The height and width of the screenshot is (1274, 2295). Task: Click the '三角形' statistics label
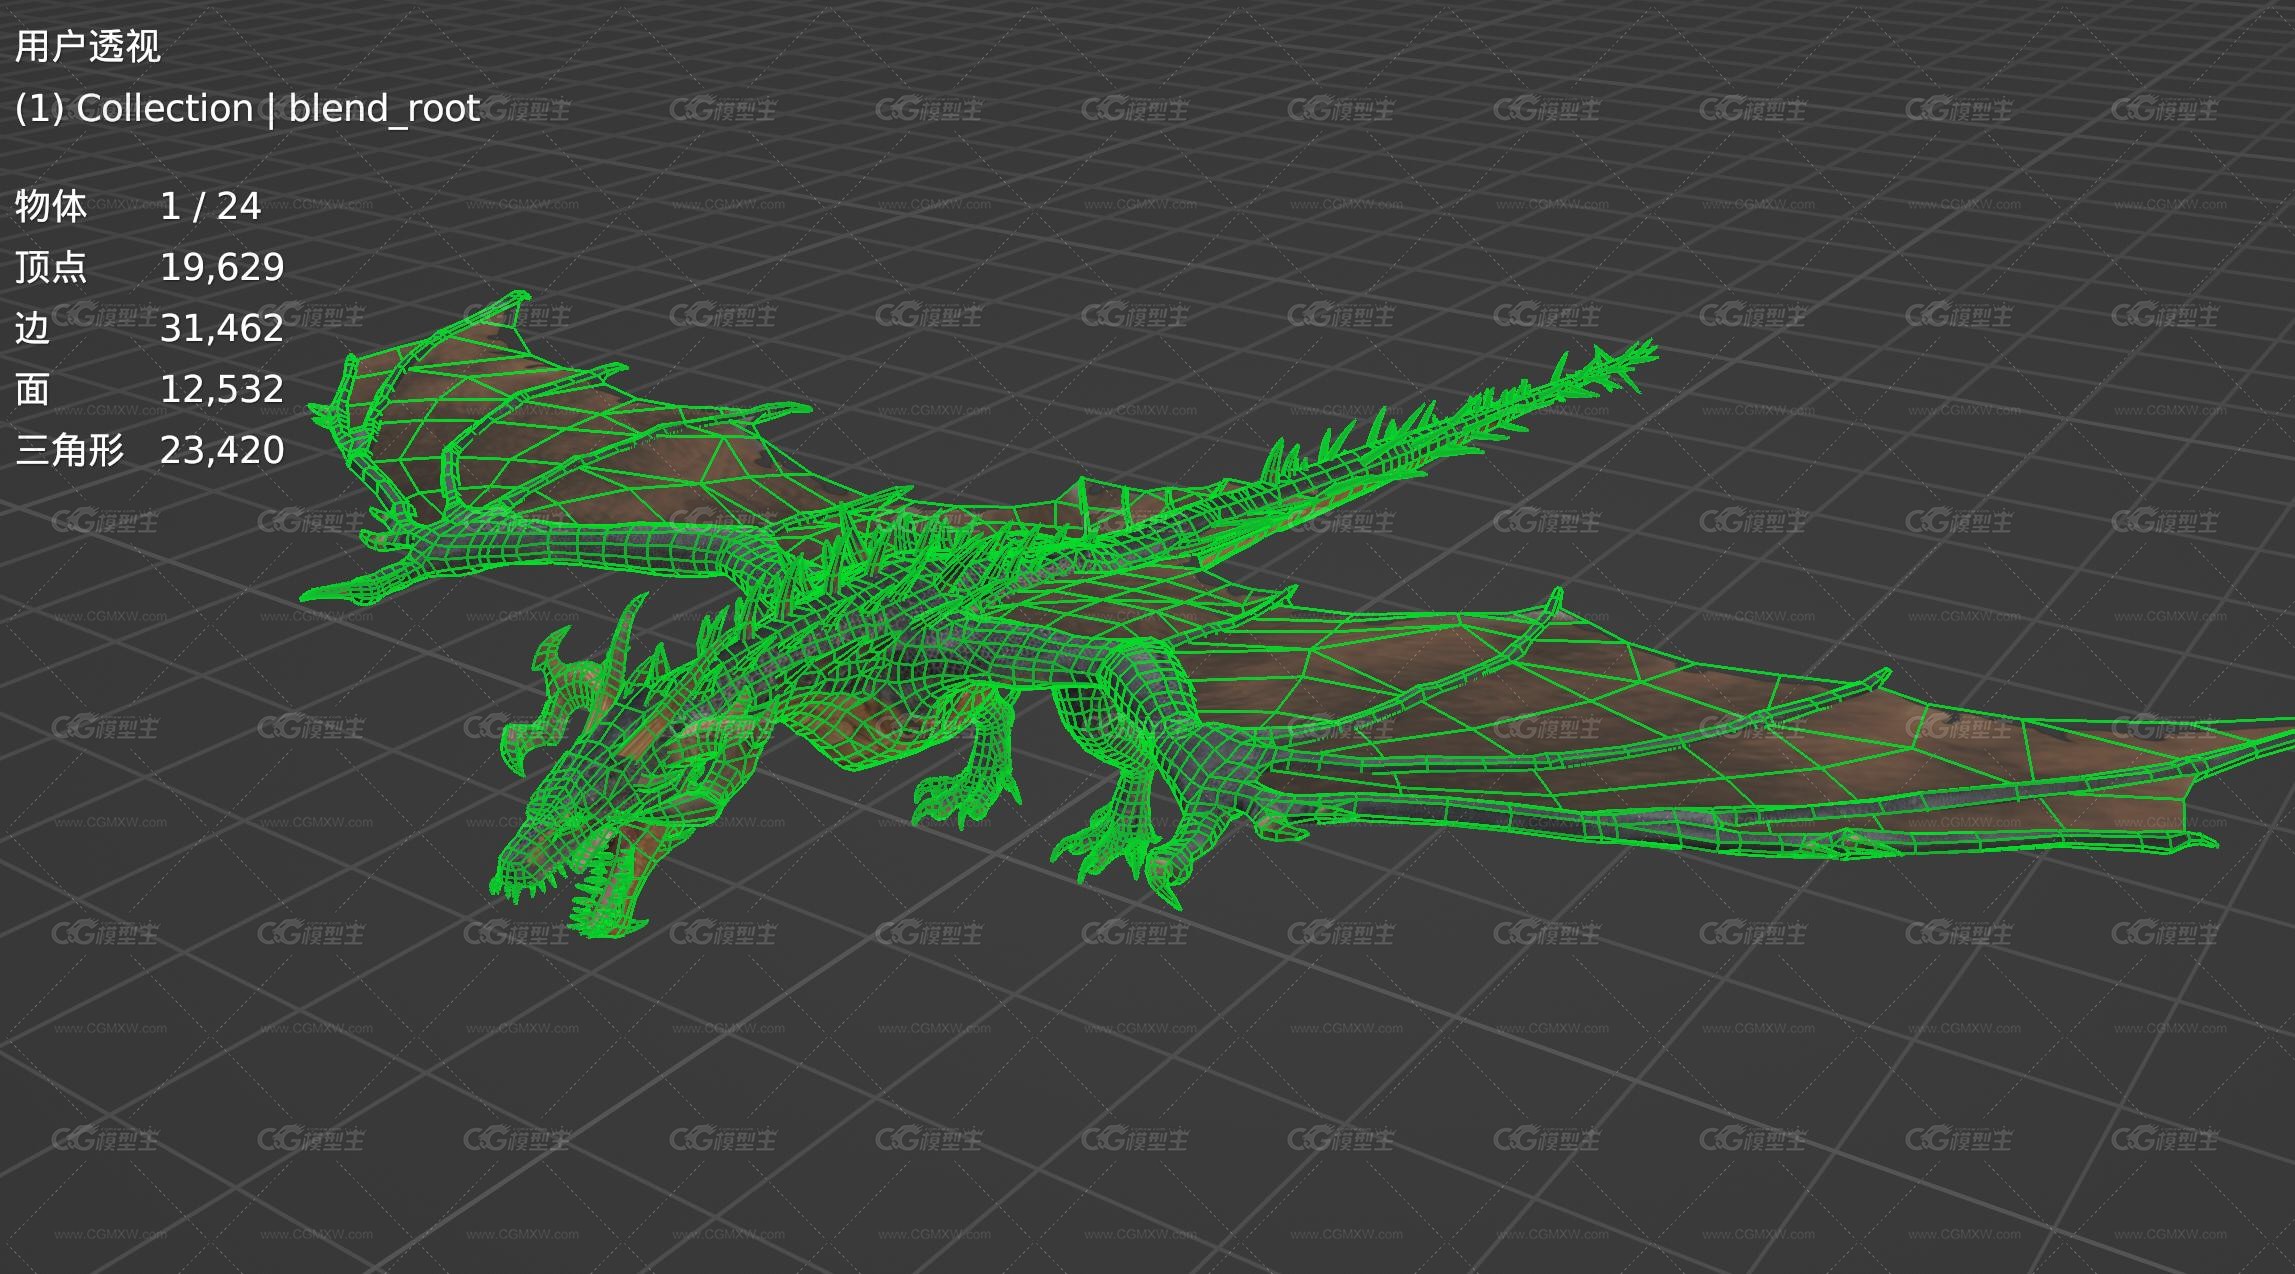click(x=69, y=450)
